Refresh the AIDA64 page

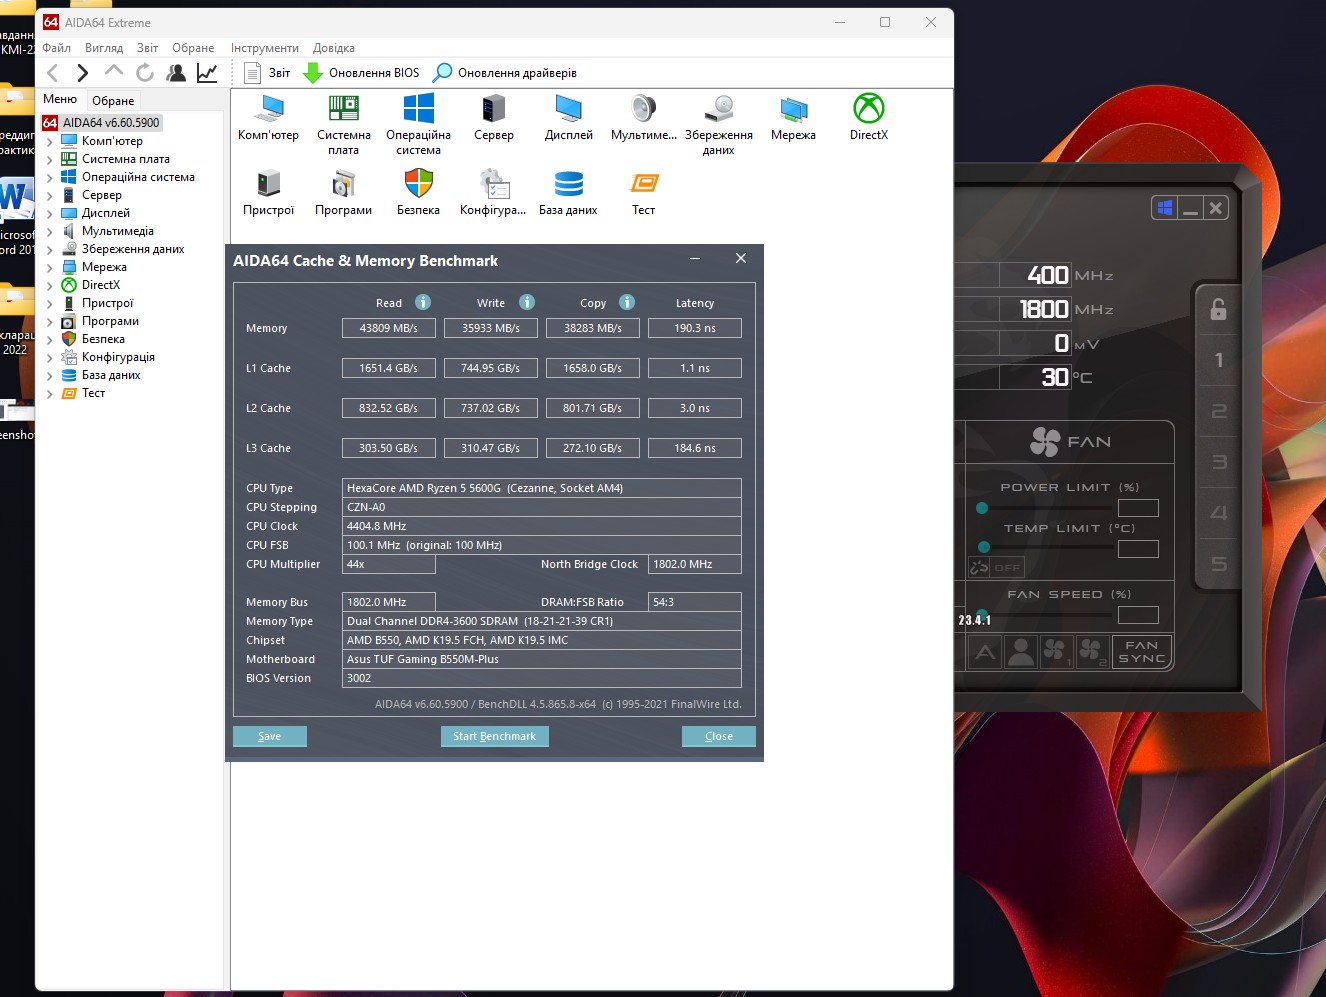[x=145, y=73]
